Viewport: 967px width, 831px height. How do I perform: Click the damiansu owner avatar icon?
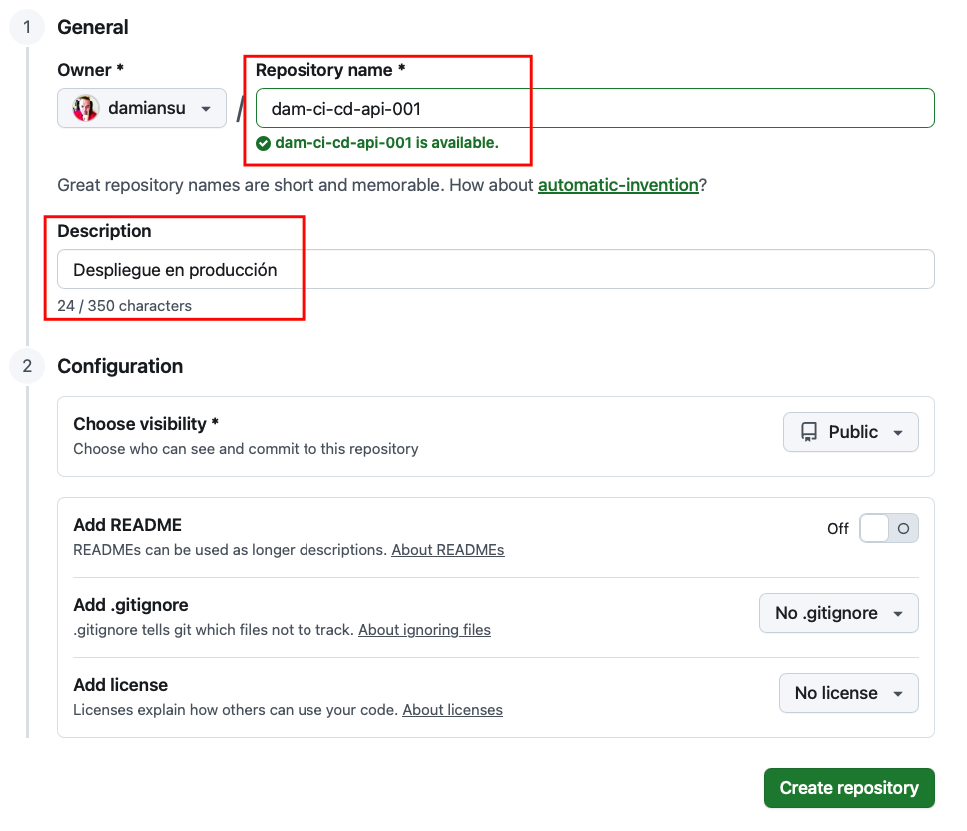pos(86,108)
